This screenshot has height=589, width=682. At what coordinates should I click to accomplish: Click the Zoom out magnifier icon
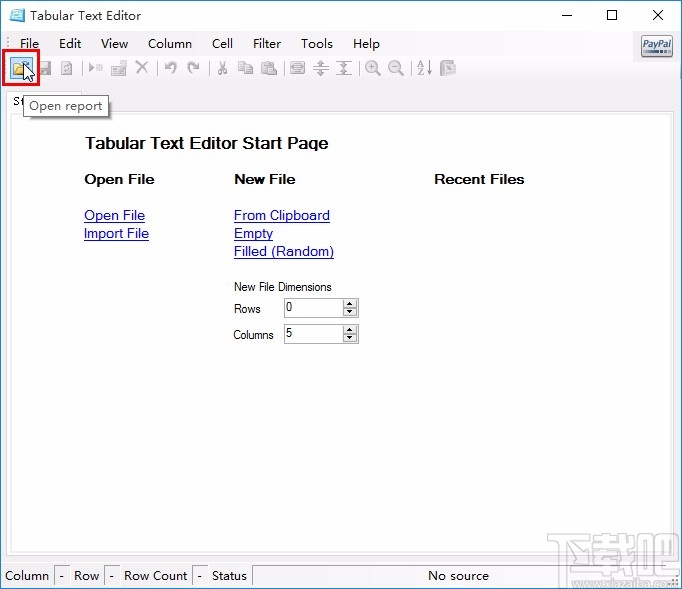396,68
